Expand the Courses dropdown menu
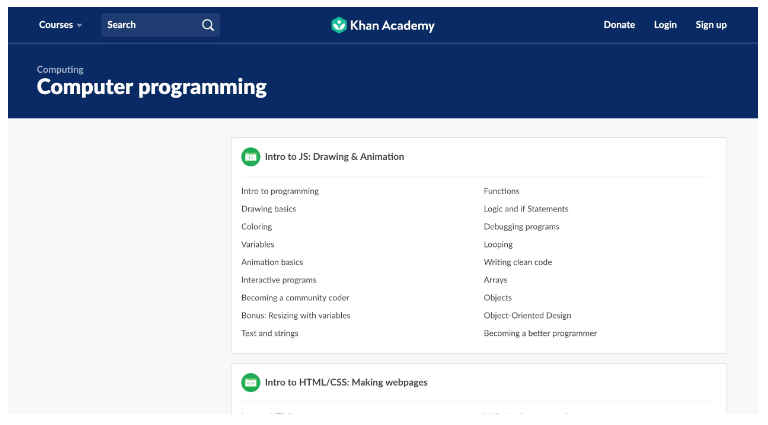768x425 pixels. click(x=60, y=25)
